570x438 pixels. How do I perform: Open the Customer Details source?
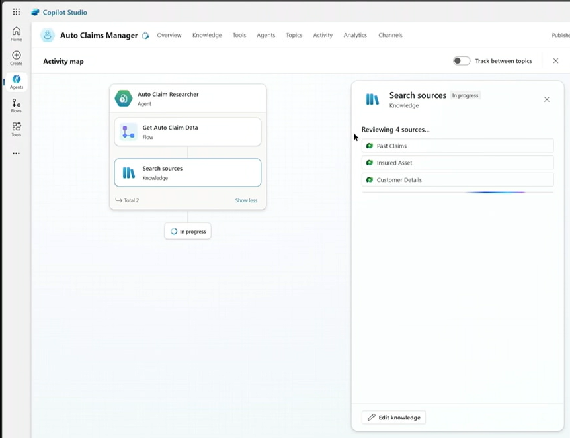coord(457,180)
